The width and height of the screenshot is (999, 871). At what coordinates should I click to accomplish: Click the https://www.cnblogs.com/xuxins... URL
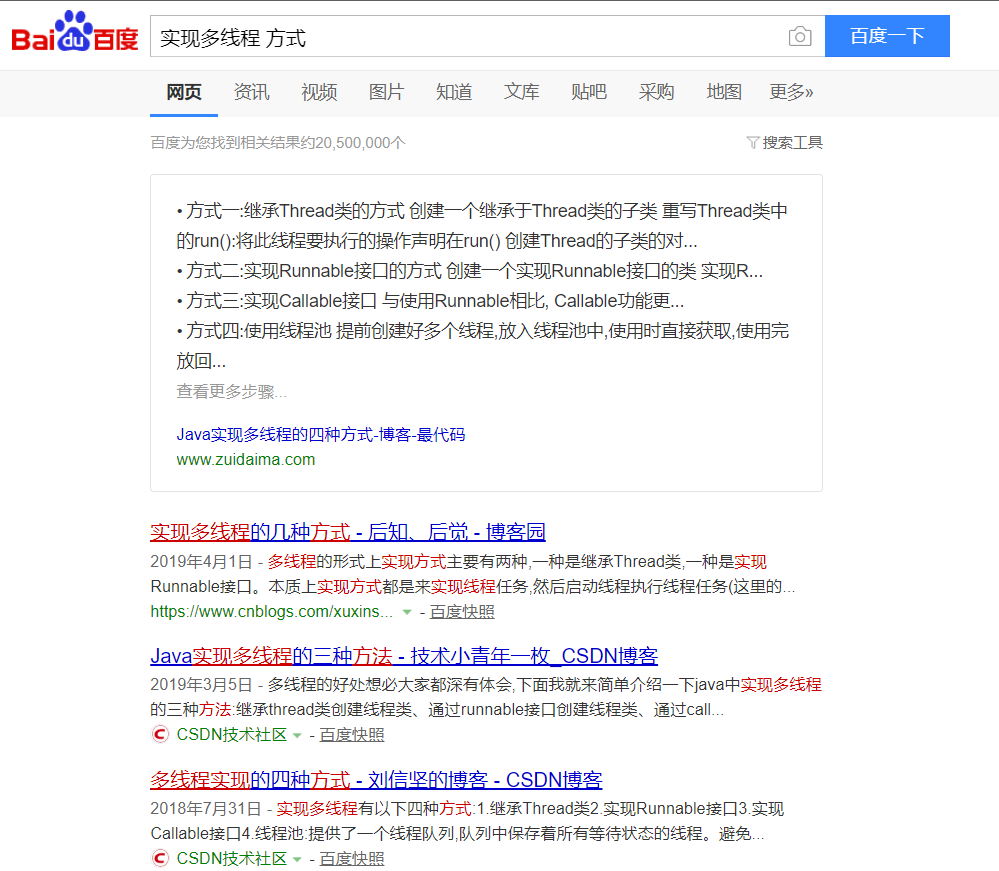pos(271,612)
